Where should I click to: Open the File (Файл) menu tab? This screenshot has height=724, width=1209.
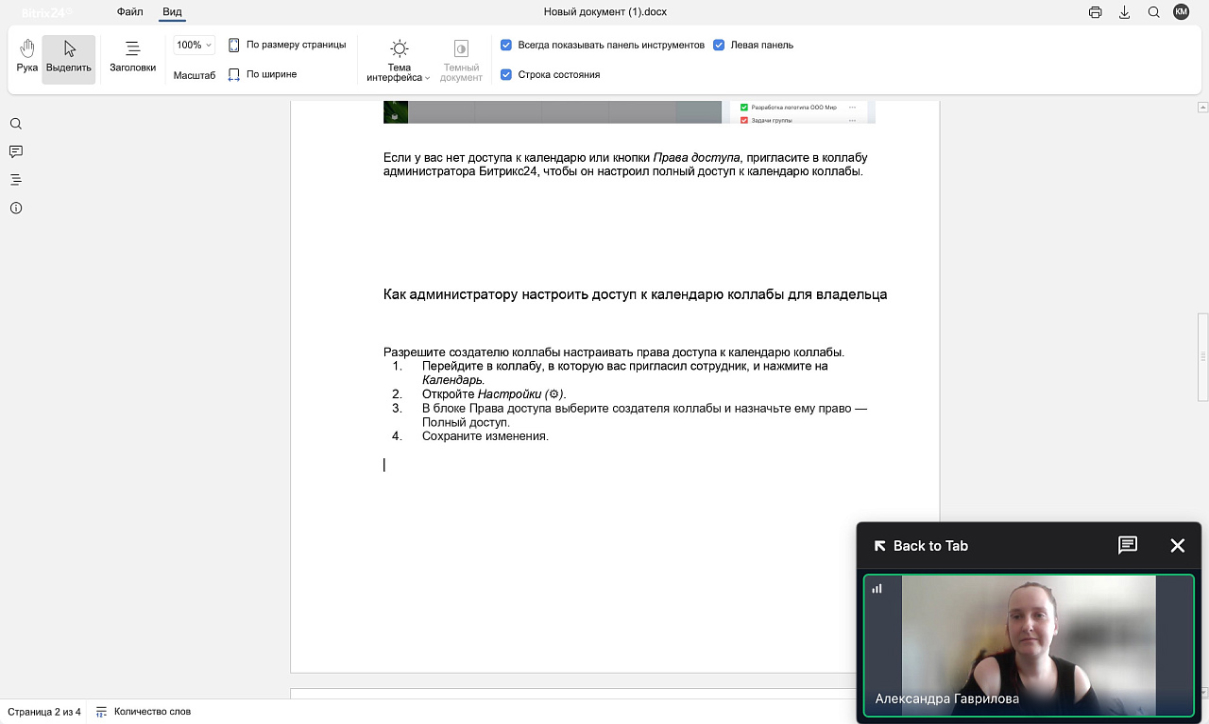tap(130, 12)
